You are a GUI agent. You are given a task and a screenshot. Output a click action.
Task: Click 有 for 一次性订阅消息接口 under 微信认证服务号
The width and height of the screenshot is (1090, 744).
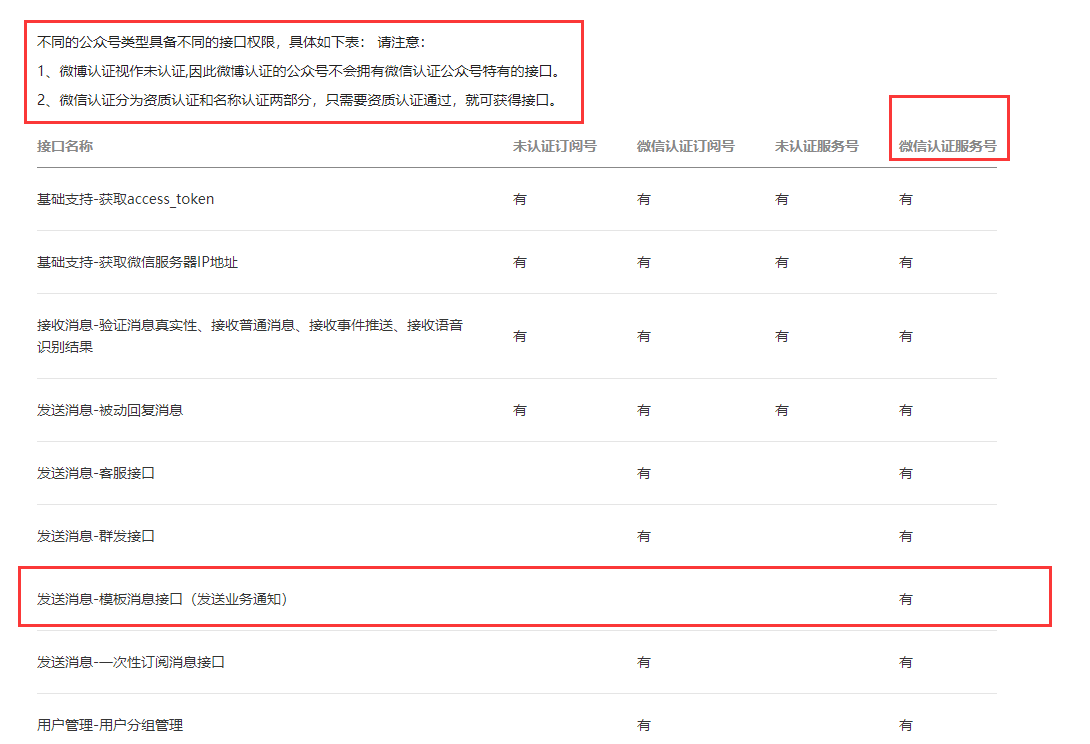click(x=905, y=663)
